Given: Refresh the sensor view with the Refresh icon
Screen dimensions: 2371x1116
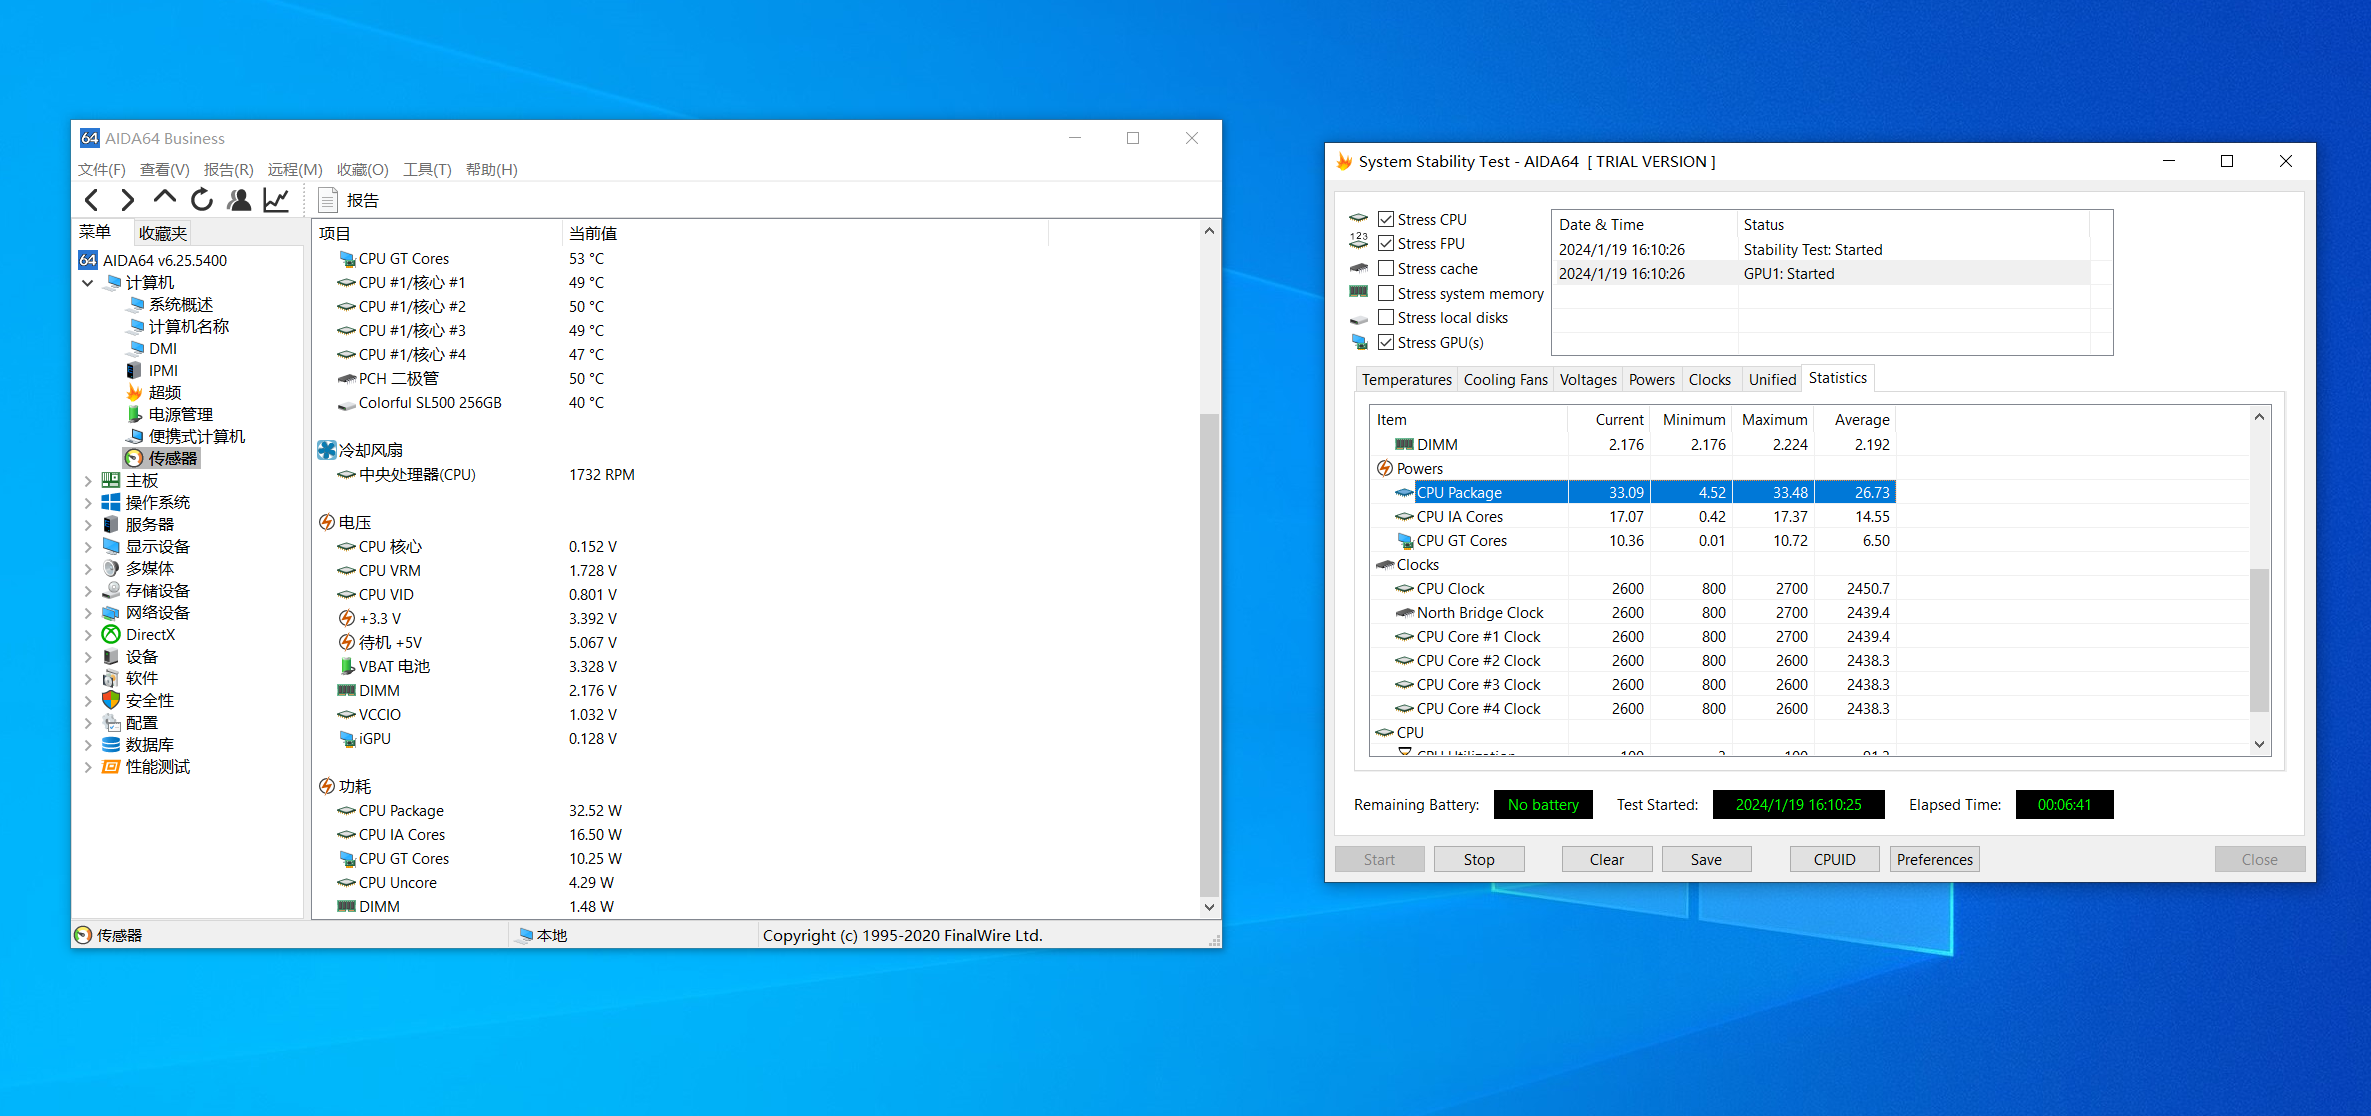Looking at the screenshot, I should (x=202, y=200).
